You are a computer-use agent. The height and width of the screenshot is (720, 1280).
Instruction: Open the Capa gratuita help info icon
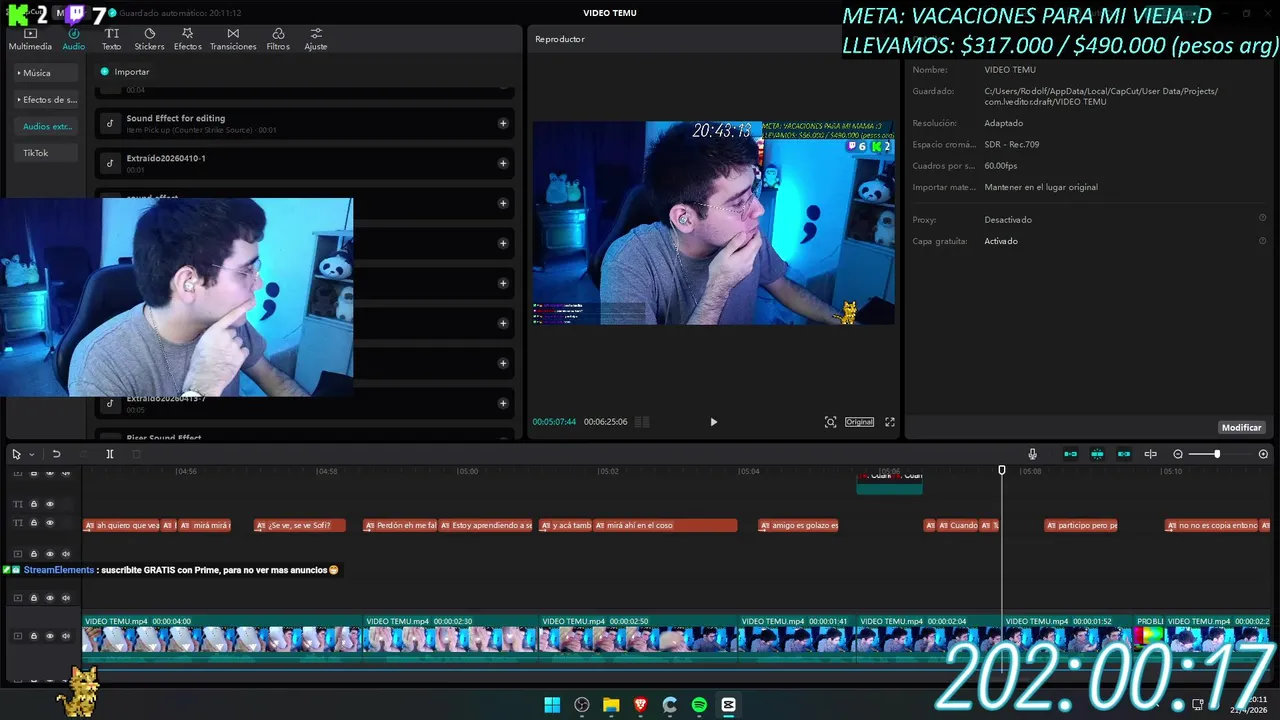click(x=1262, y=241)
